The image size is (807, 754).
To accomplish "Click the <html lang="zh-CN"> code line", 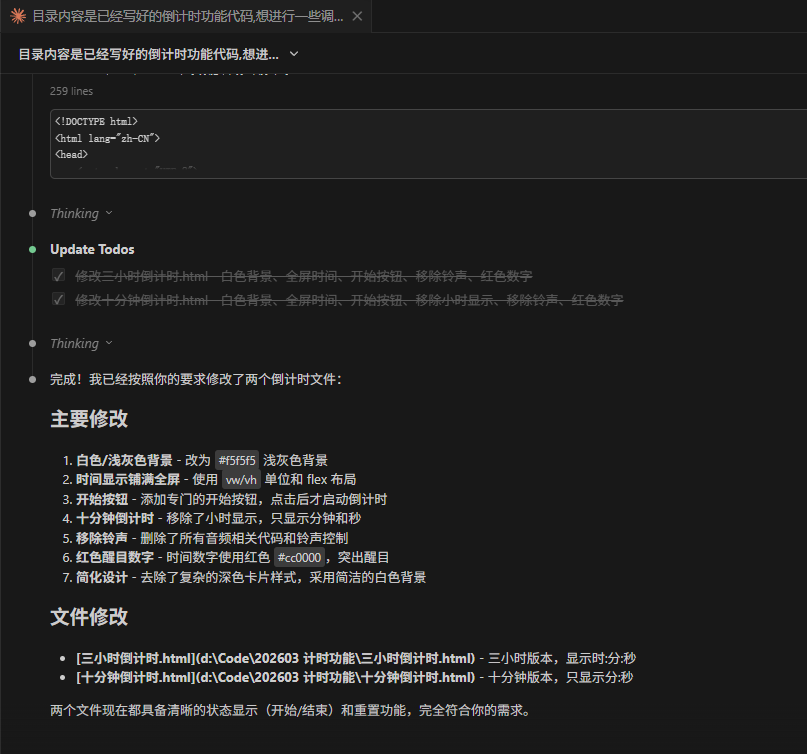I will pos(108,138).
